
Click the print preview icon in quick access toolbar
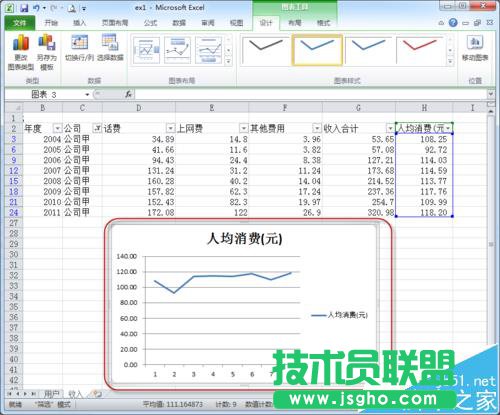72,8
